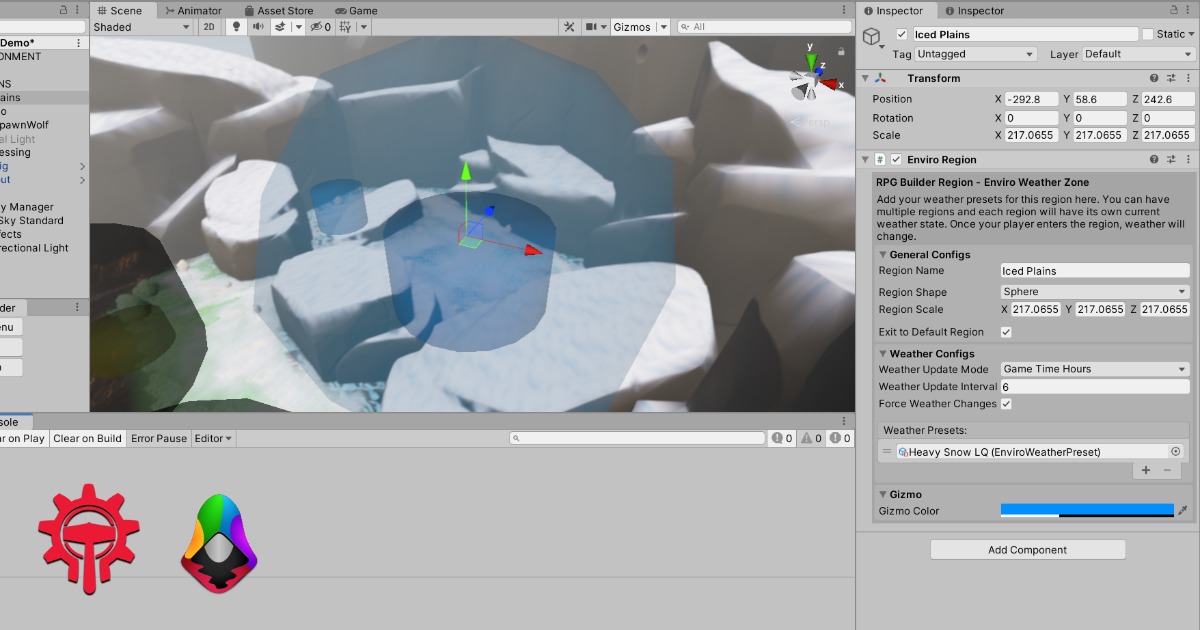Toggle the 2D view mode button
The image size is (1200, 630).
(209, 27)
